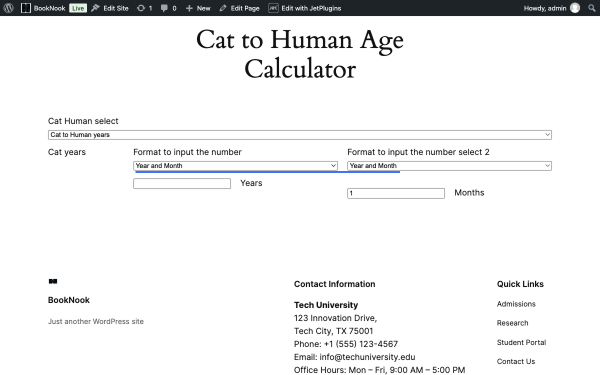Click the 123 Innovation Drive address line
The image size is (600, 375).
click(x=335, y=318)
